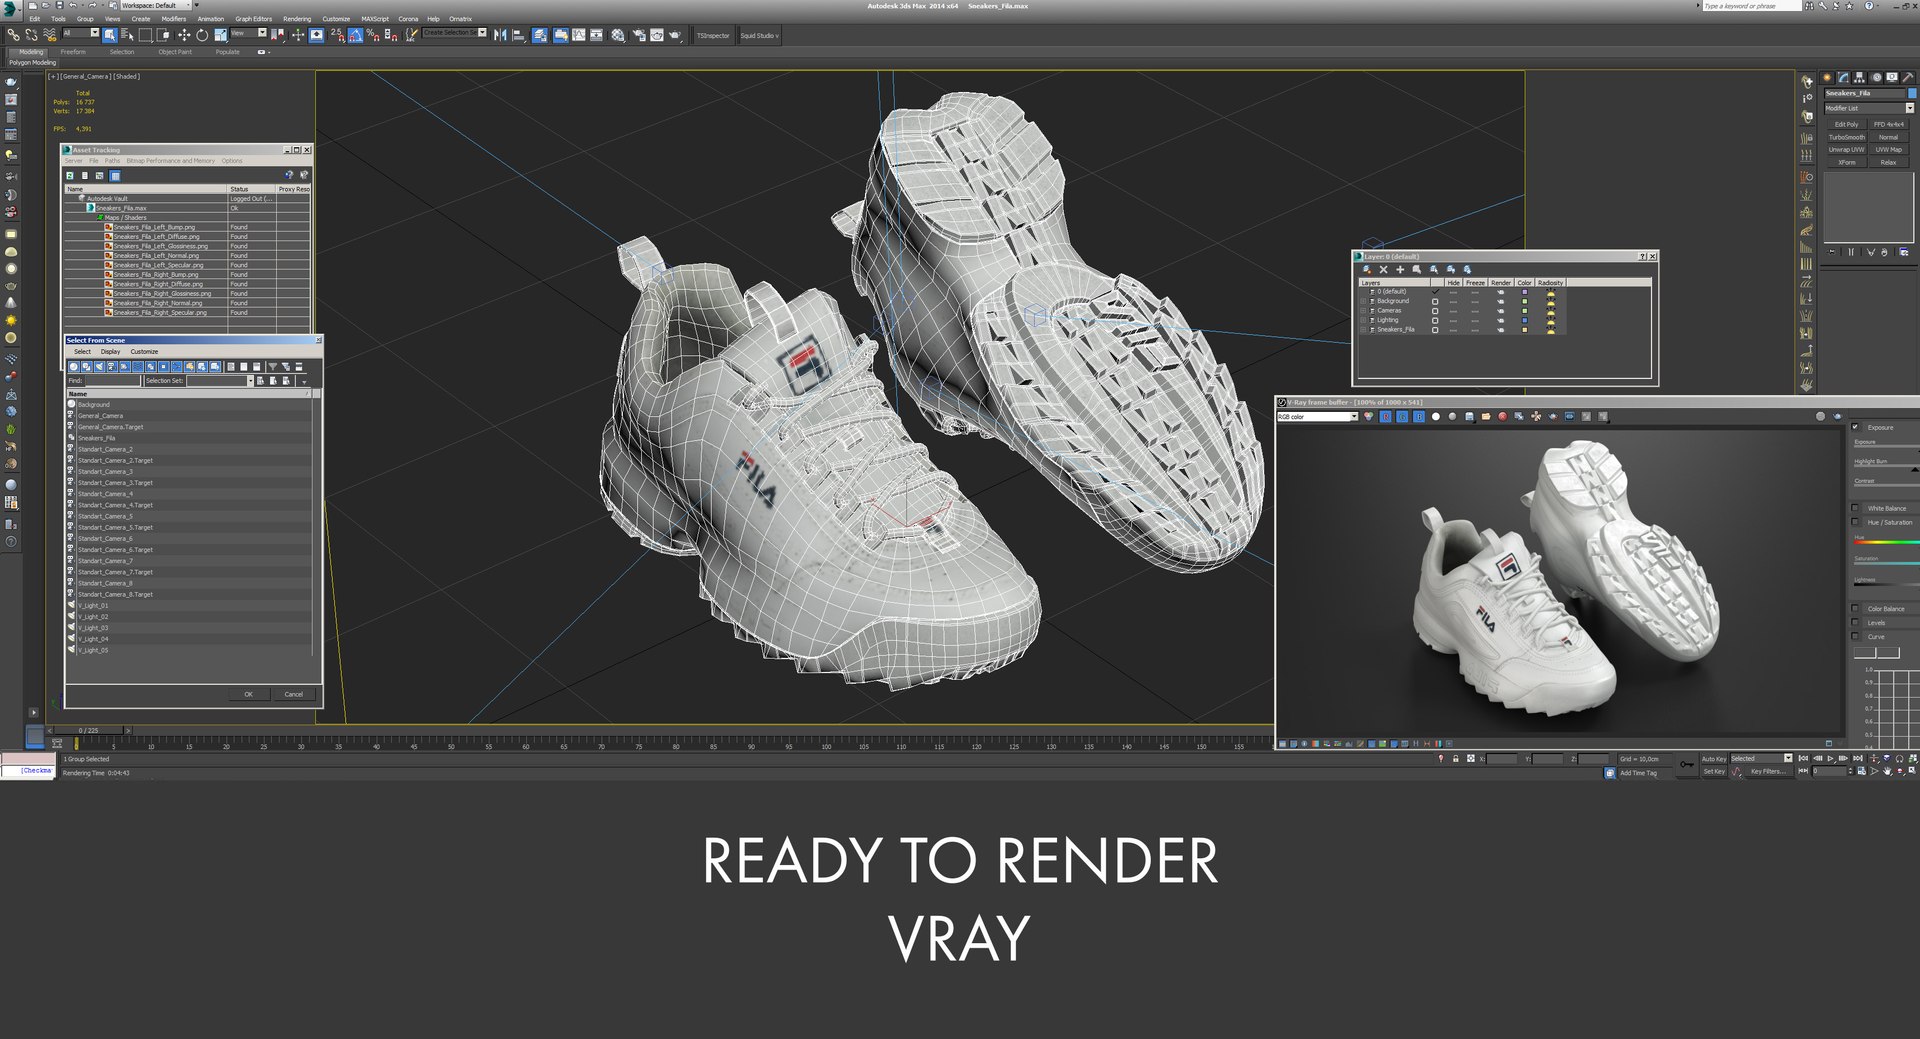Open the Modifiers menu
Viewport: 1920px width, 1039px height.
[174, 19]
